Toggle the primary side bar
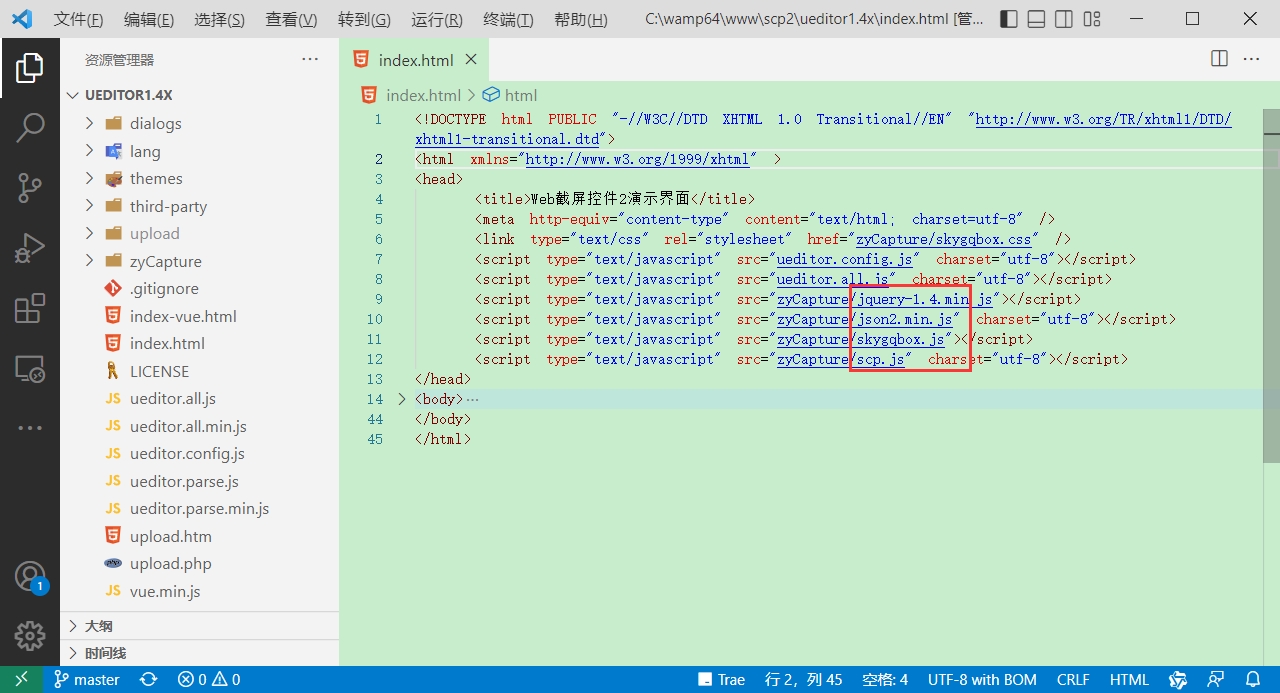This screenshot has width=1280, height=693. click(1009, 19)
